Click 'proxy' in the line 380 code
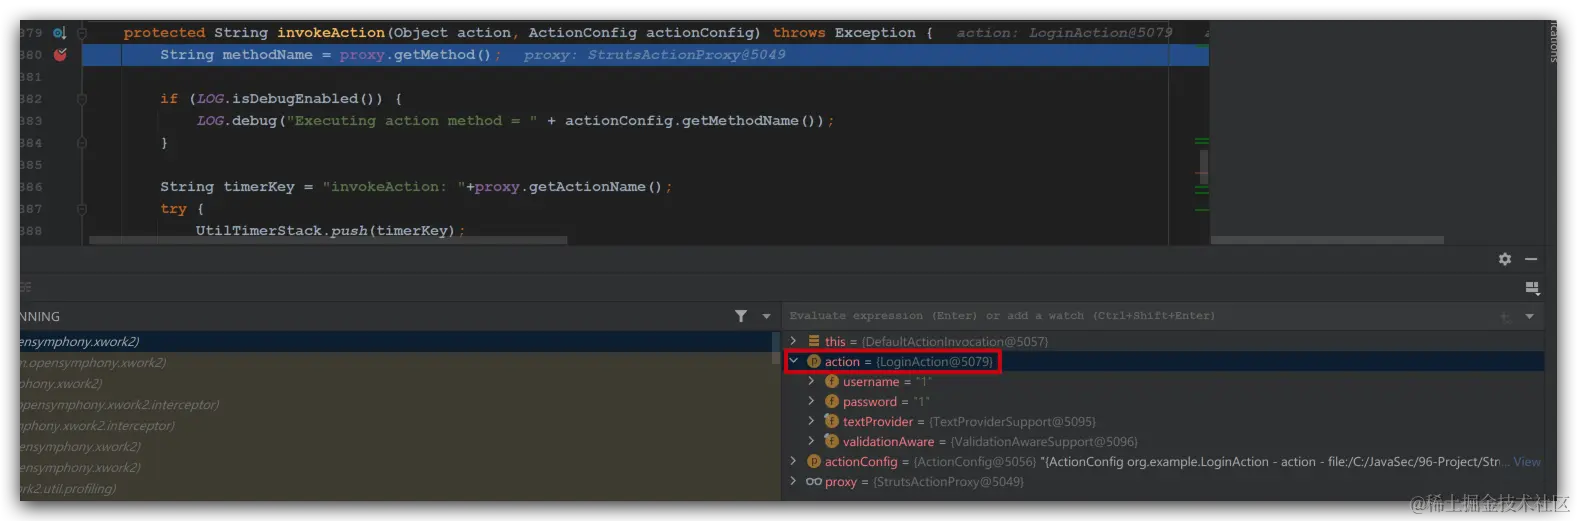Viewport: 1577px width, 521px height. click(x=362, y=55)
